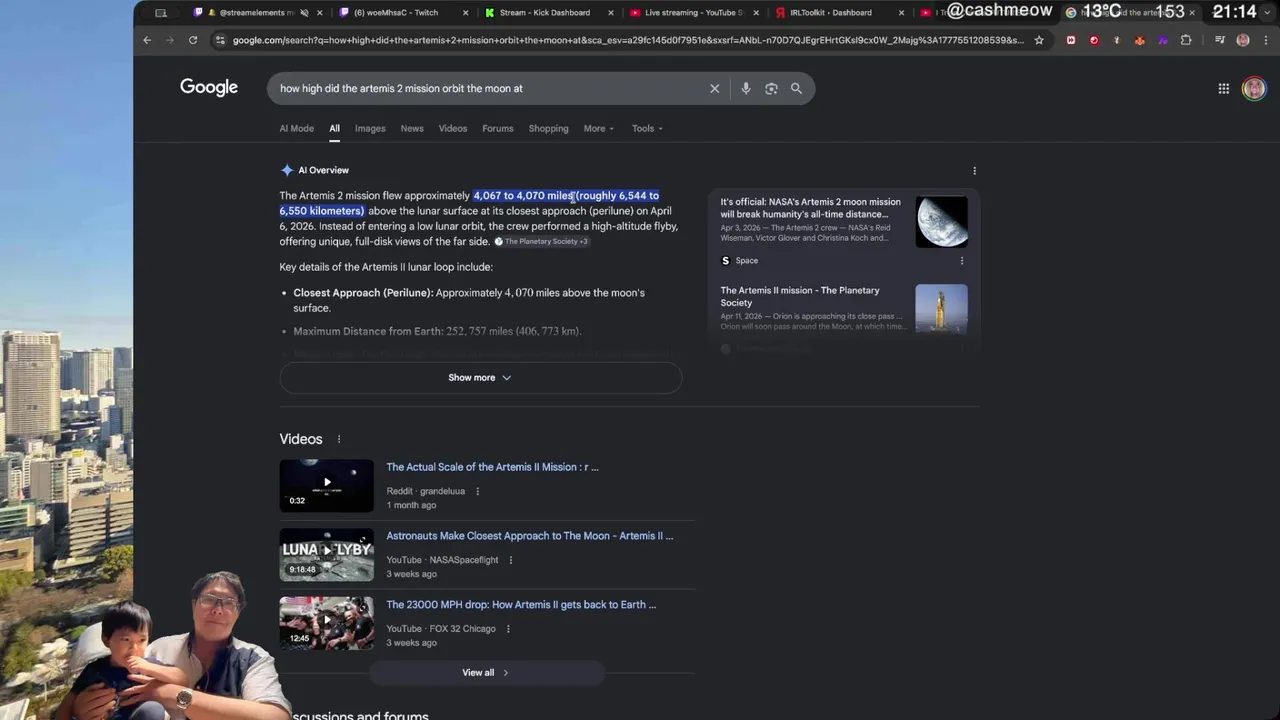Screen dimensions: 1280x720
Task: Switch to Forums results tab
Action: pyautogui.click(x=497, y=128)
